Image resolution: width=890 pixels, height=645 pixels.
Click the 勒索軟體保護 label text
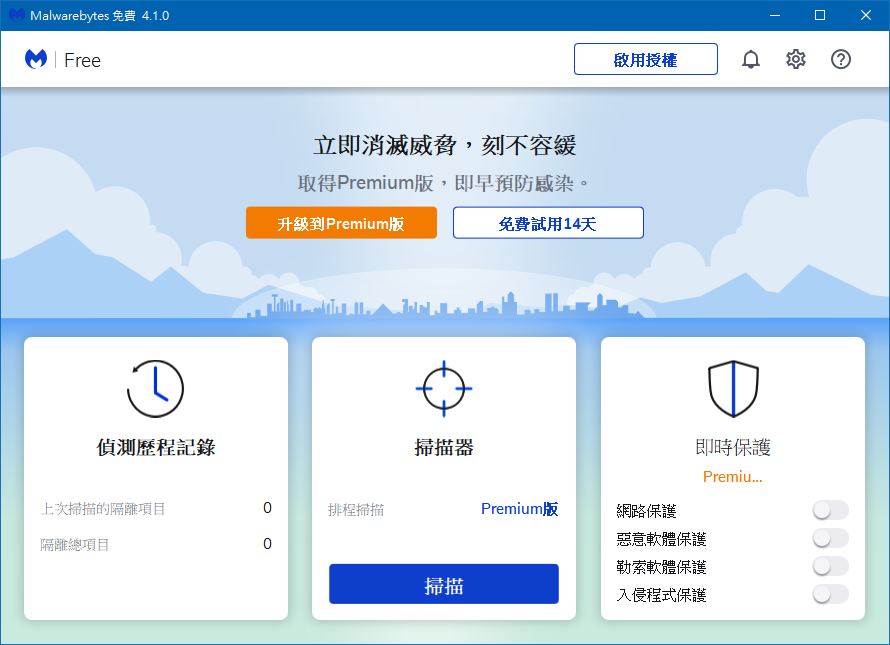[661, 567]
